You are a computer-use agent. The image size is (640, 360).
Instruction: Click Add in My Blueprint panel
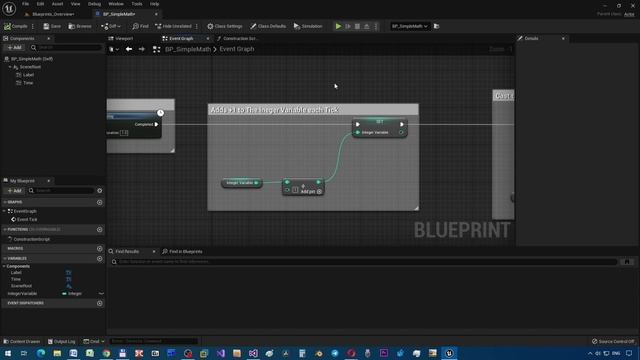(14, 191)
